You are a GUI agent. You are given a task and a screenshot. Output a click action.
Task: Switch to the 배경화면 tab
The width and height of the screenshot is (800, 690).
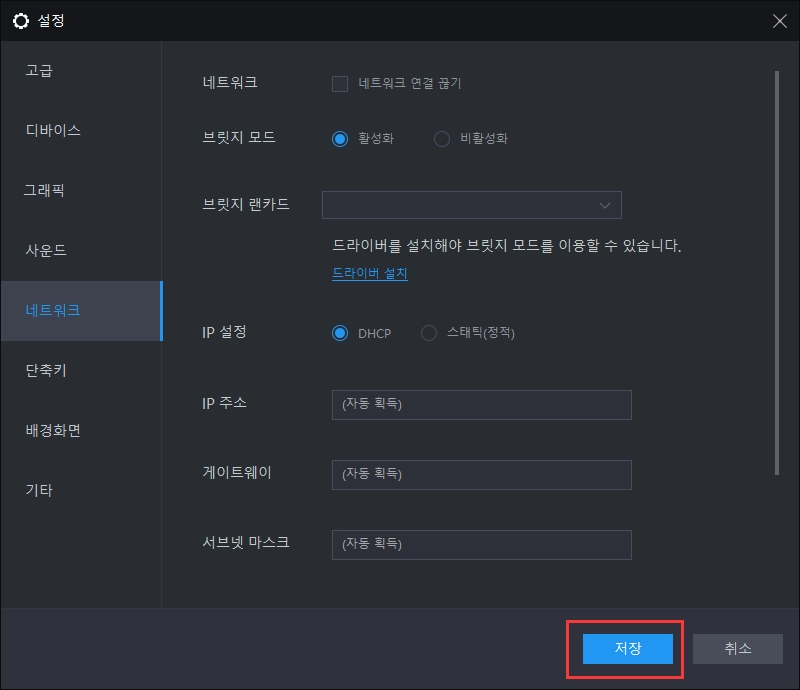coord(52,430)
